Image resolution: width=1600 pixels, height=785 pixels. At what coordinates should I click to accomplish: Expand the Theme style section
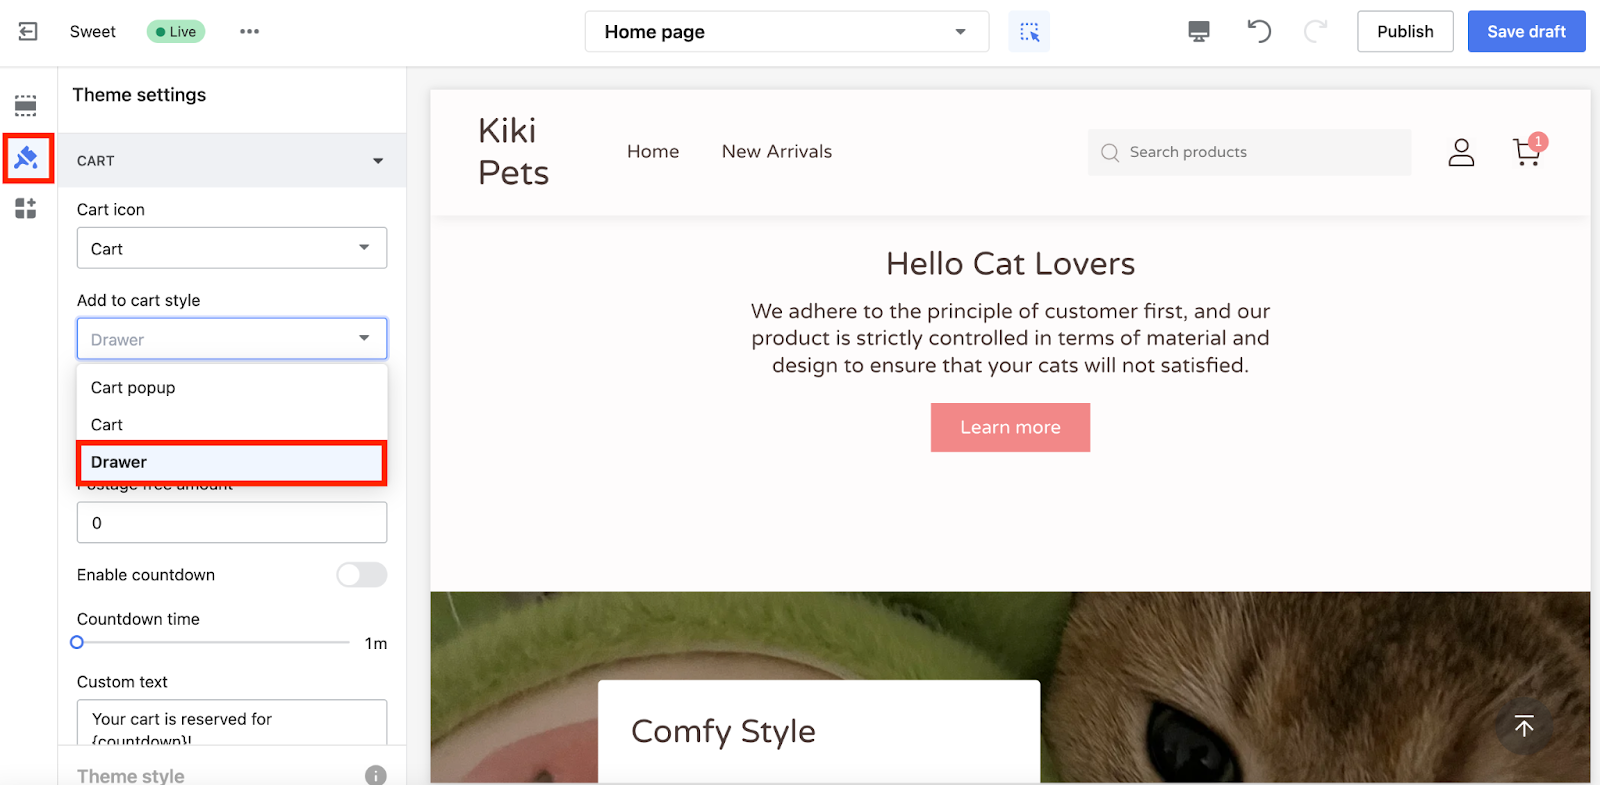coord(232,775)
